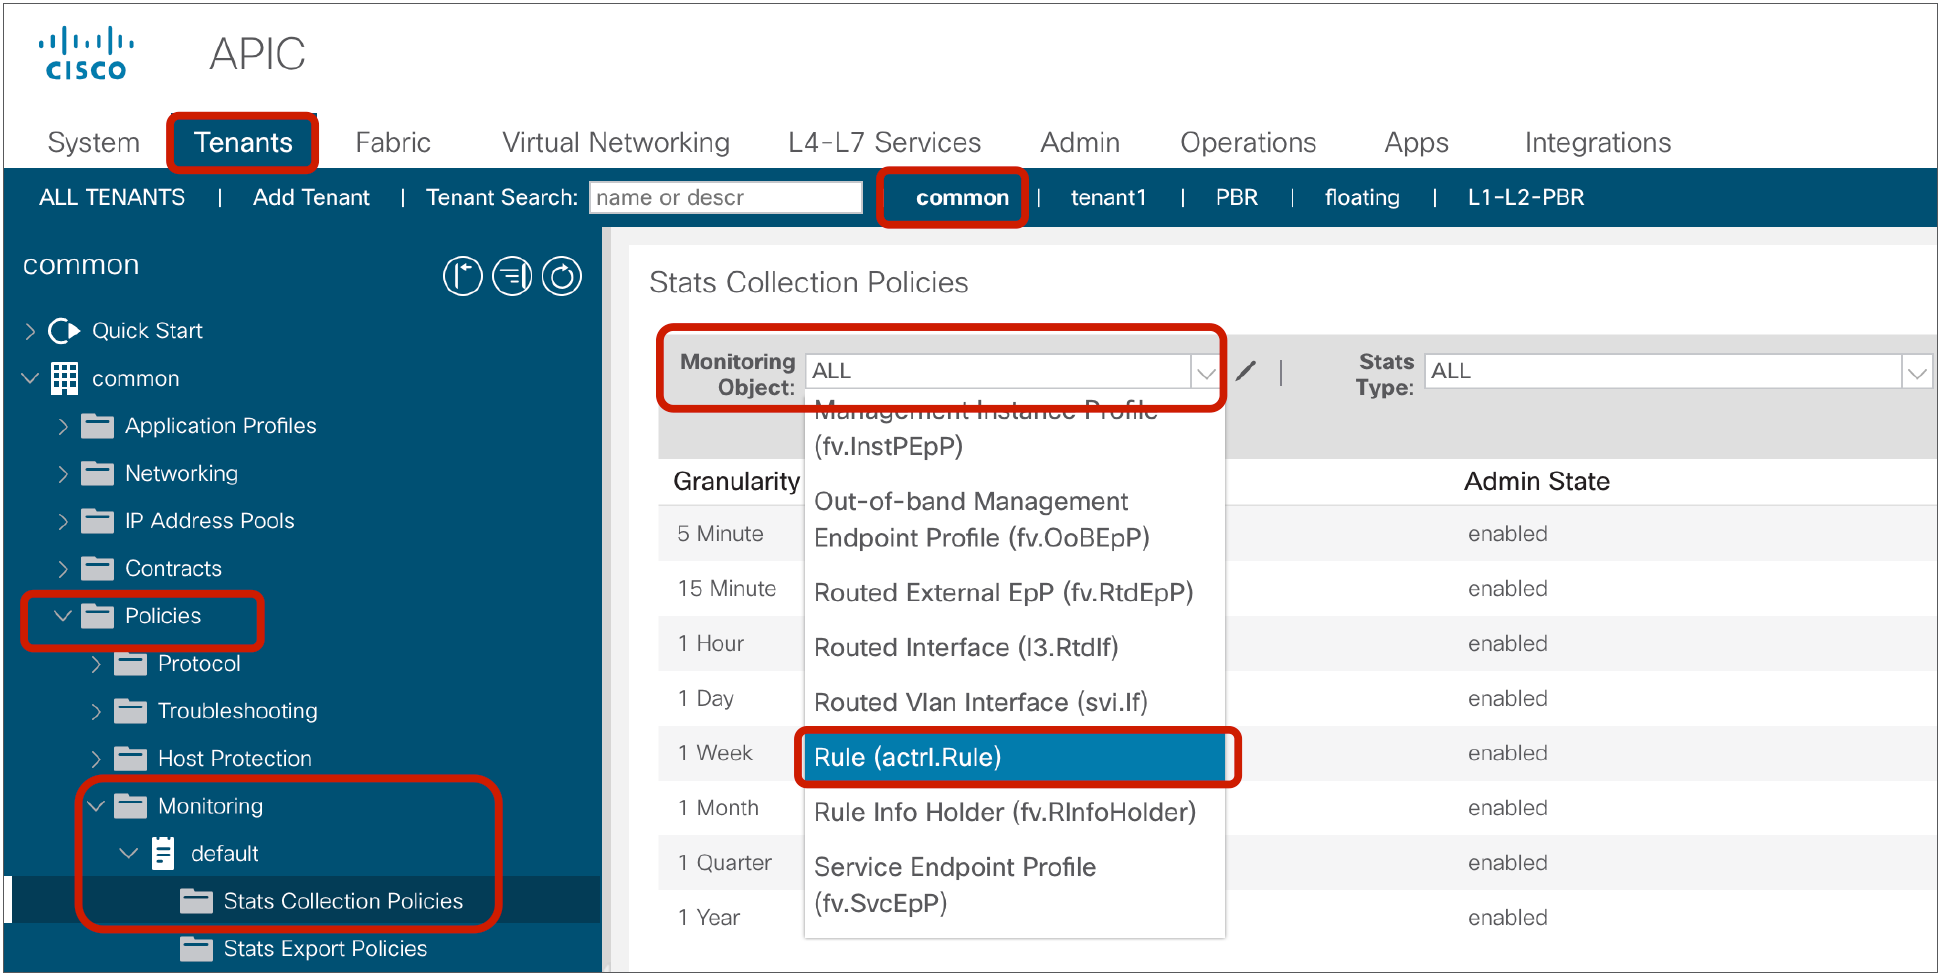Switch to the Tenants tab
1941x976 pixels.
point(243,143)
